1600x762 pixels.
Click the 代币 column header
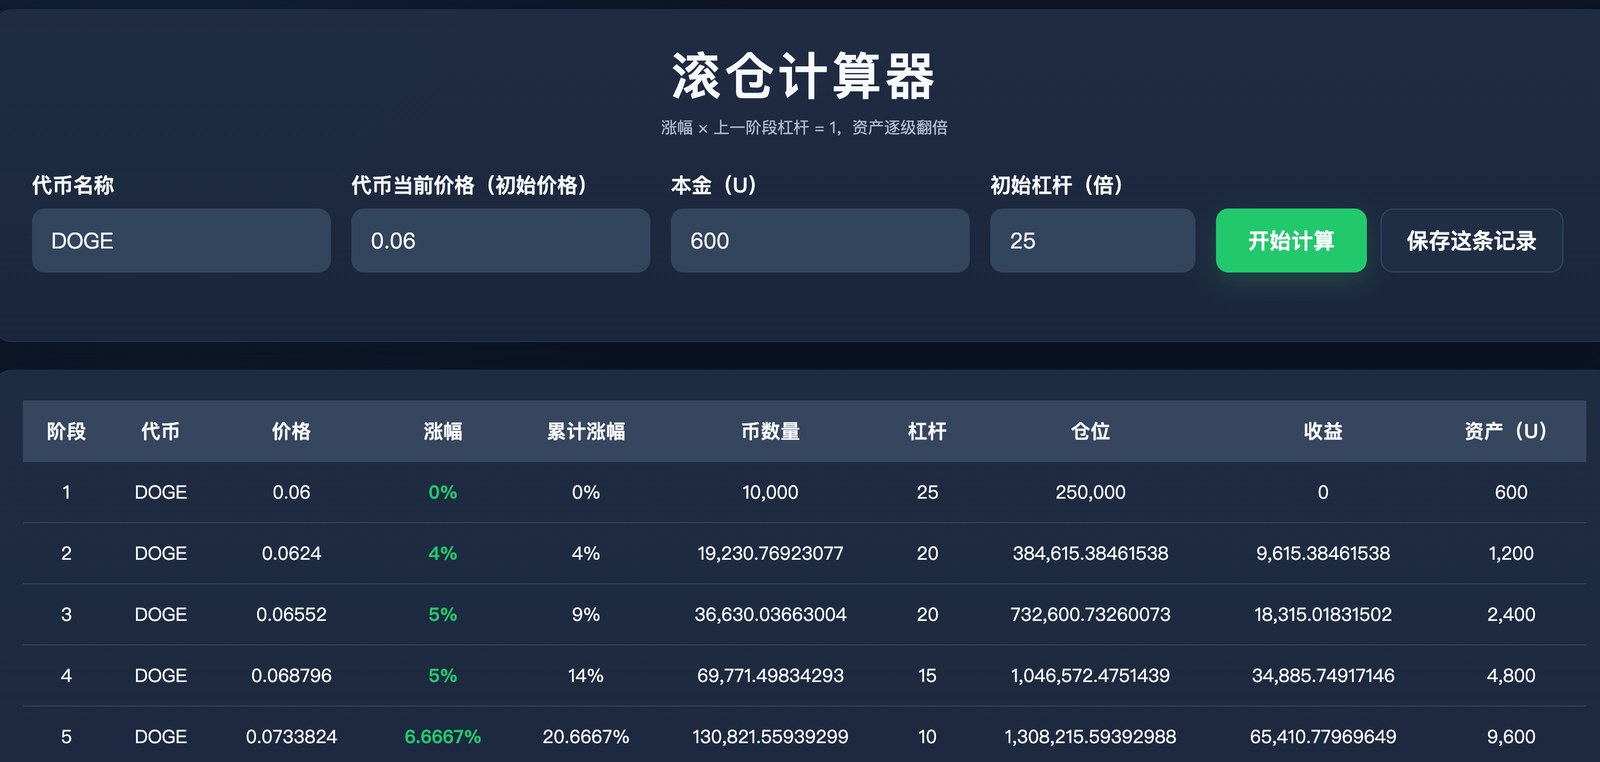[x=160, y=431]
